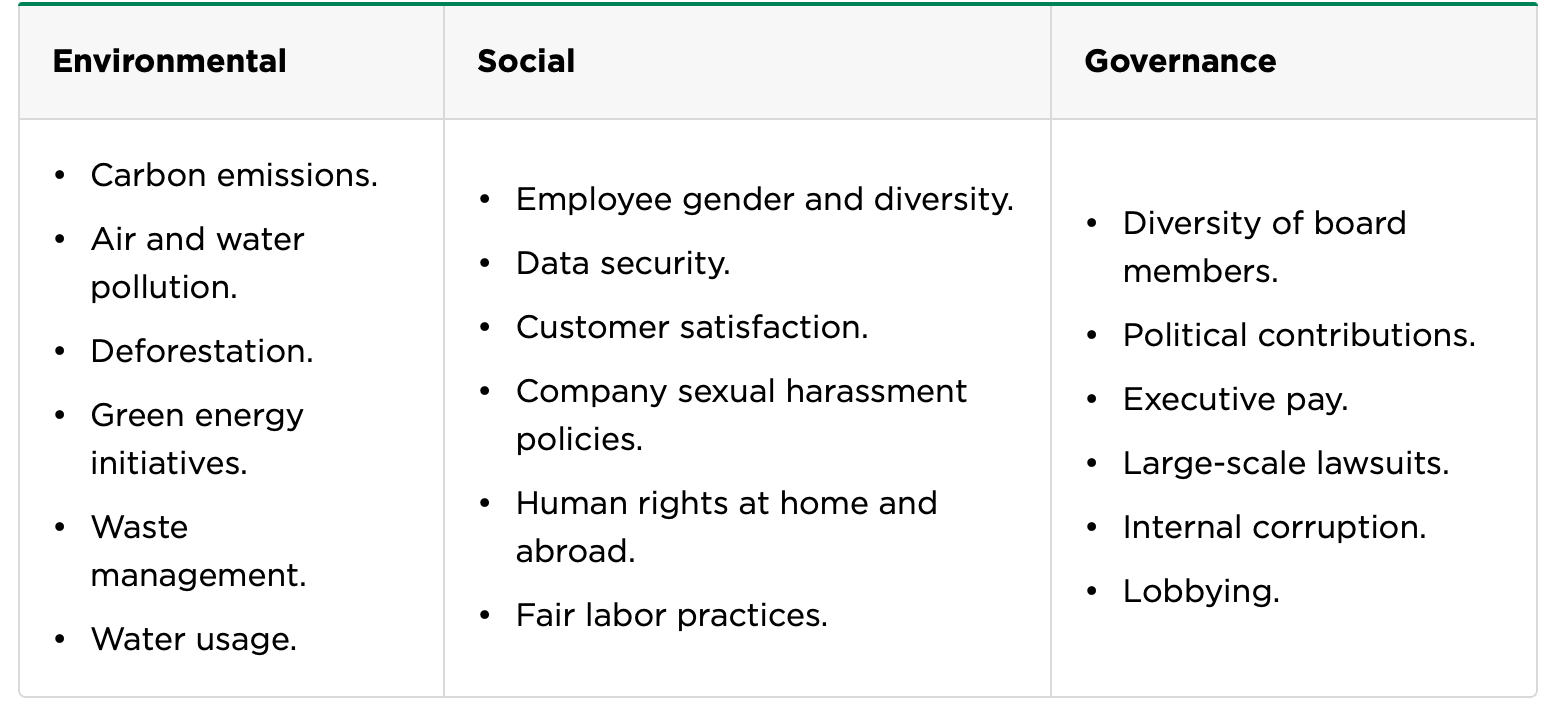This screenshot has width=1547, height=706.
Task: Click the Waste management bullet item
Action: [x=197, y=550]
